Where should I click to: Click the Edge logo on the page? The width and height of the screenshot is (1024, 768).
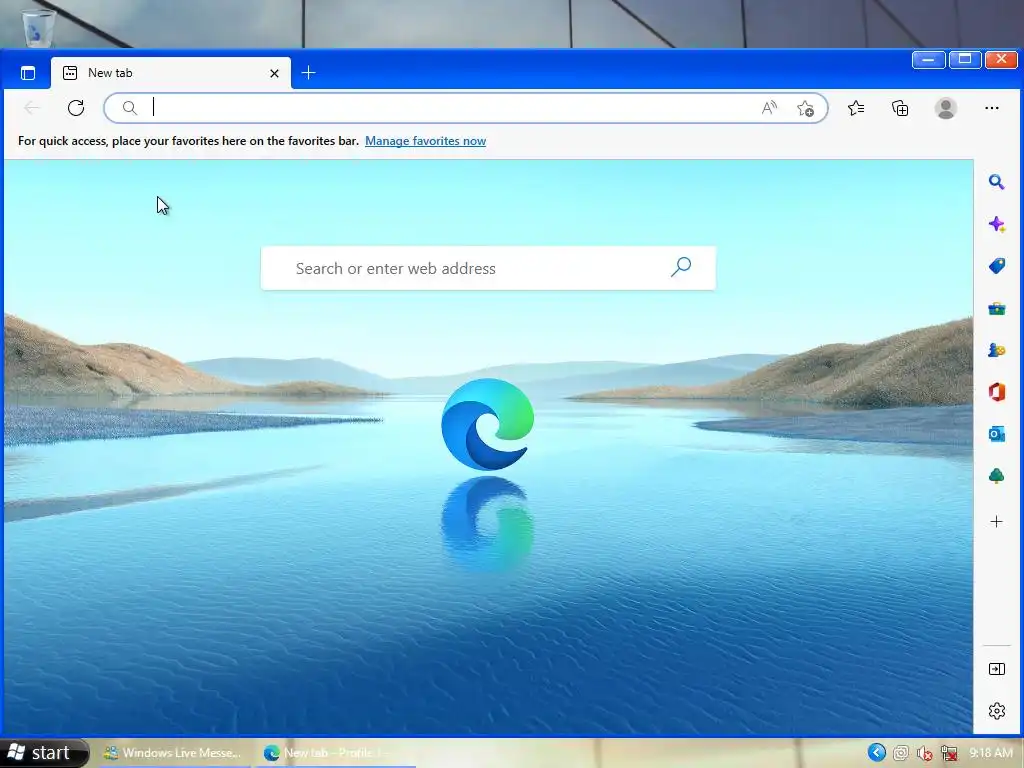tap(487, 424)
